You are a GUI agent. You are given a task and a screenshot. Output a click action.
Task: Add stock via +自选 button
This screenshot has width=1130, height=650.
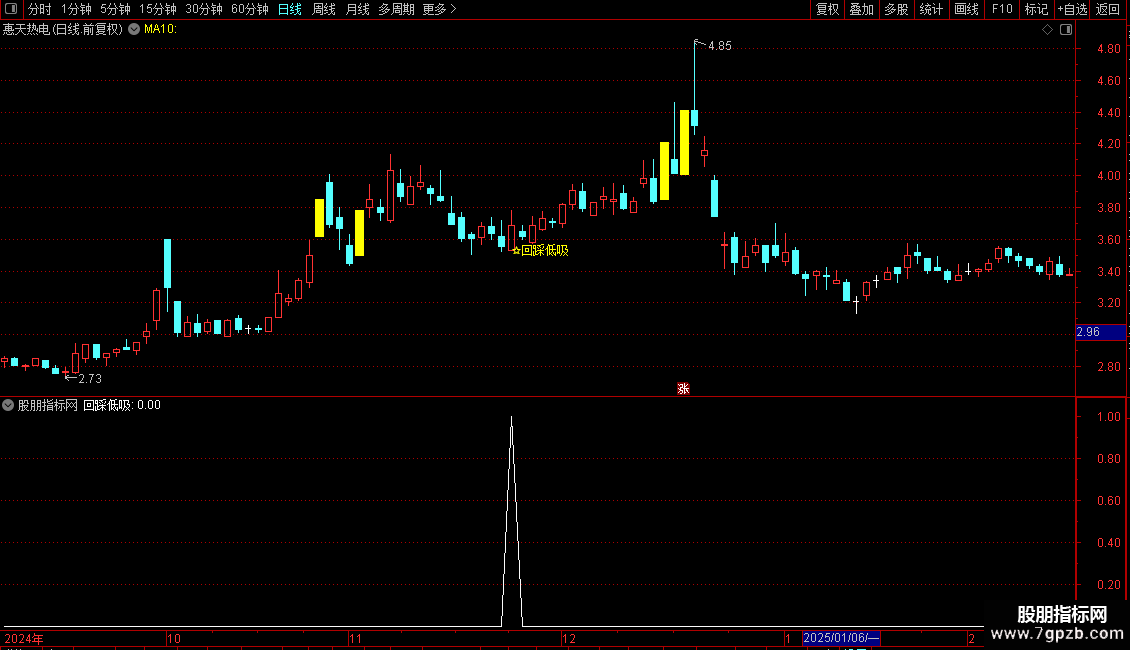tap(1072, 9)
